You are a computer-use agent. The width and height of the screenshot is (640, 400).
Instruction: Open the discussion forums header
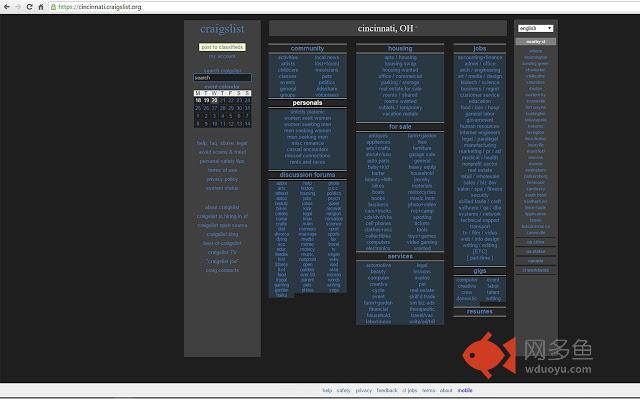click(307, 175)
